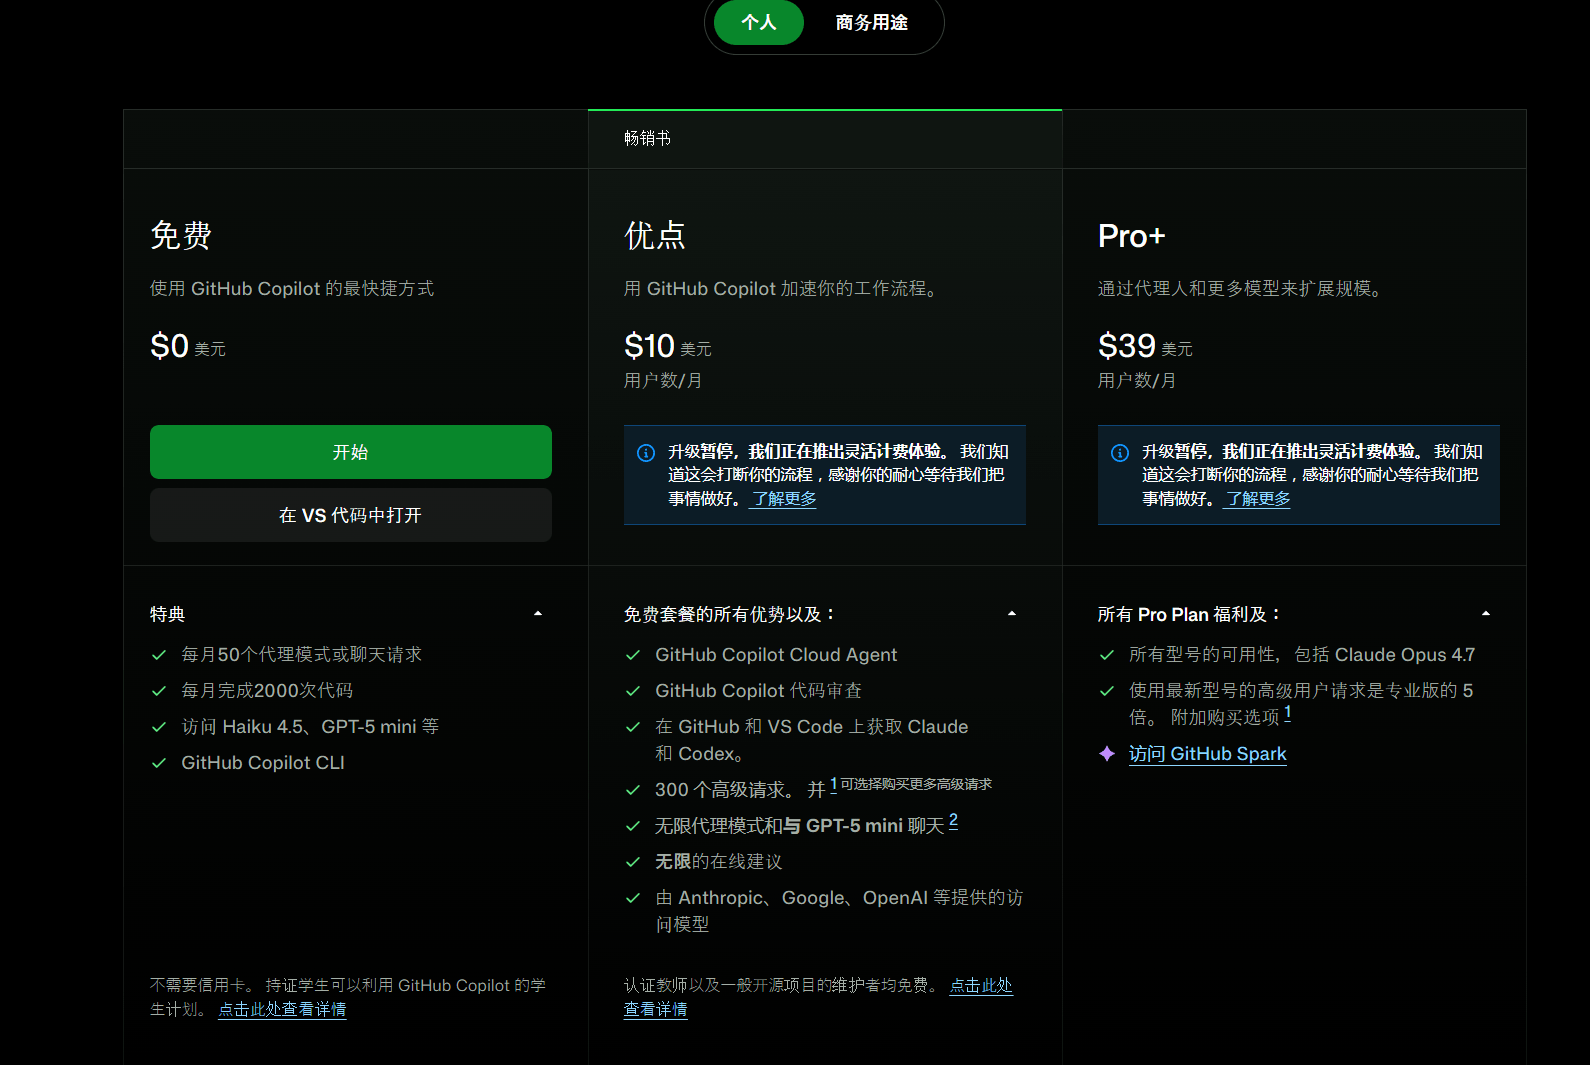Click the $39 price
1590x1065 pixels.
pos(1126,346)
